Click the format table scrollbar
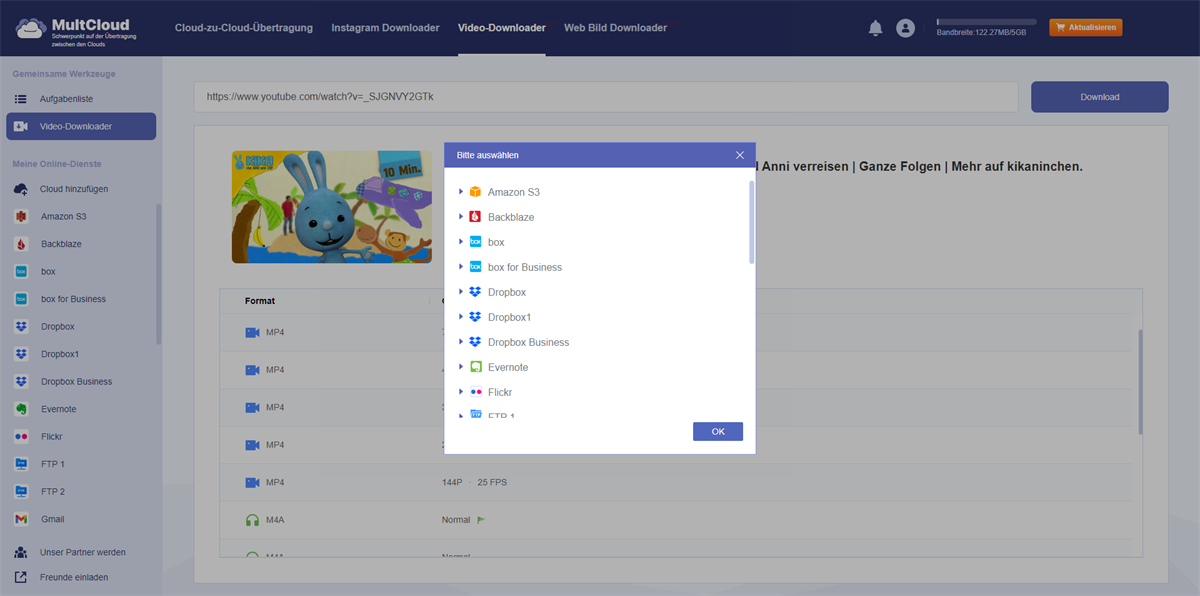This screenshot has width=1200, height=596. click(x=1140, y=382)
